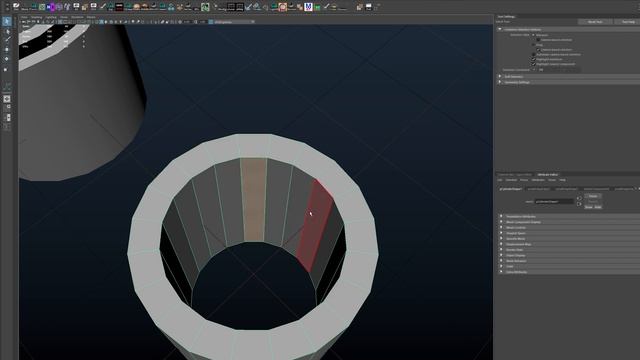Click the Hide button in Attribute Editor
This screenshot has height=360, width=640.
point(598,207)
